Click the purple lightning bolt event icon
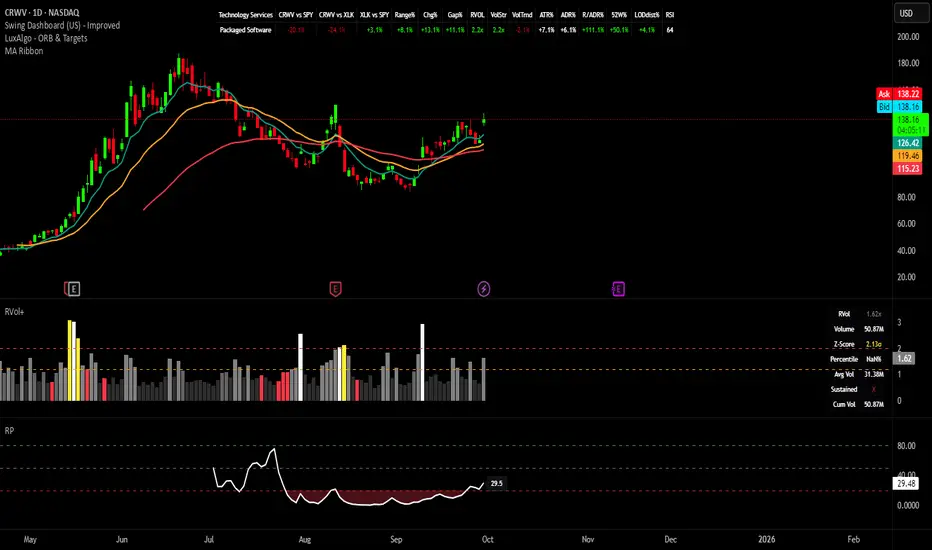The height and width of the screenshot is (550, 932). pos(484,289)
